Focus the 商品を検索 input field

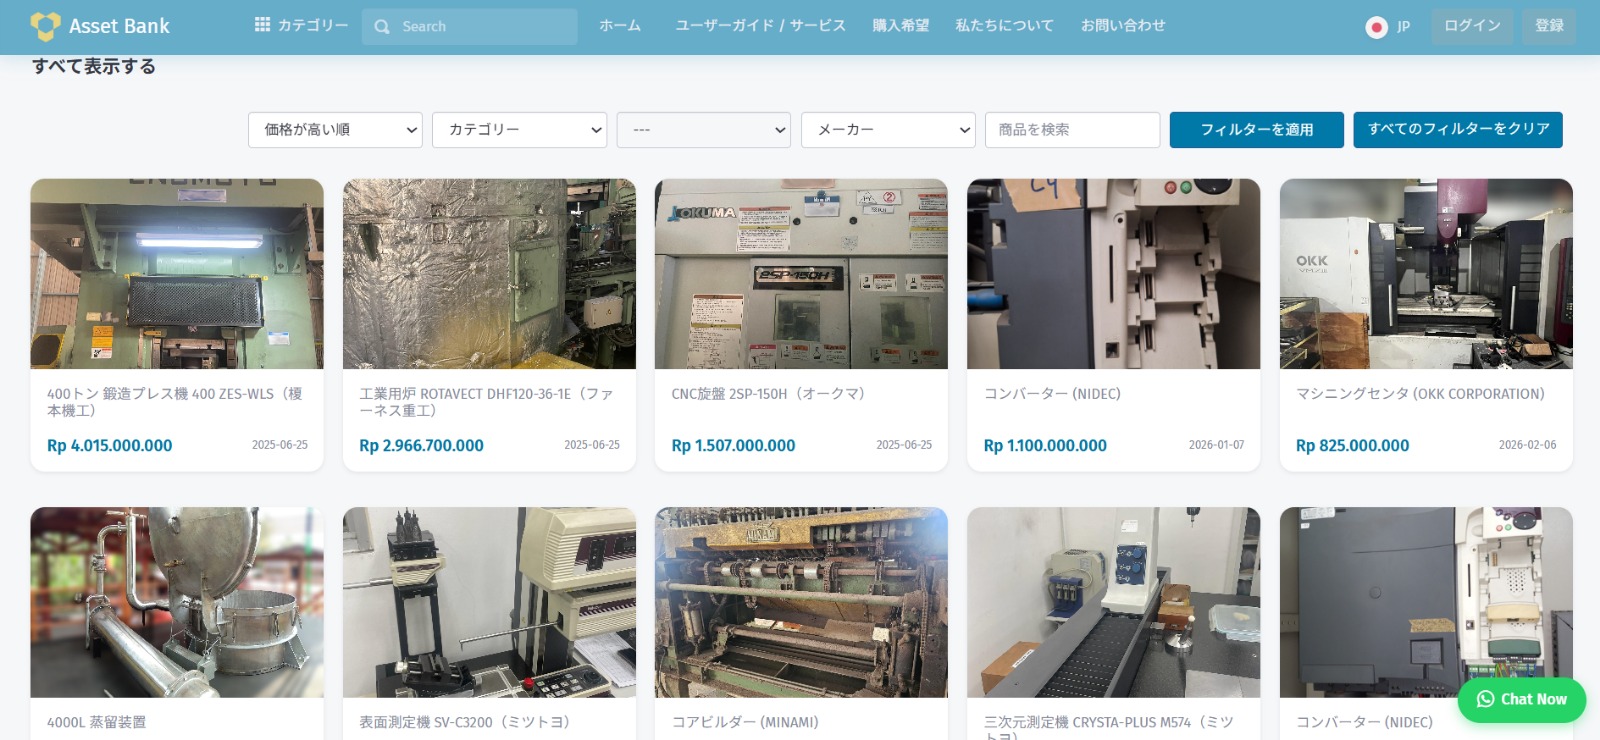[1072, 130]
